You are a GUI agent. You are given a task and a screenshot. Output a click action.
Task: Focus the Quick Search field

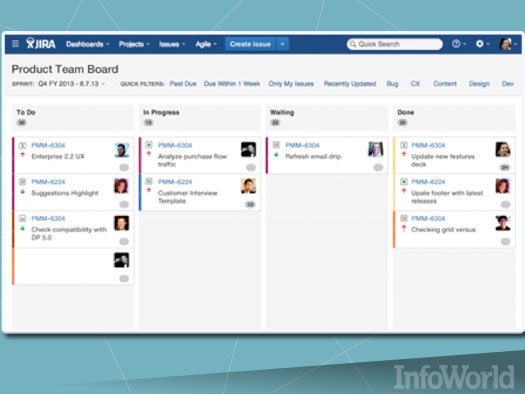[395, 44]
